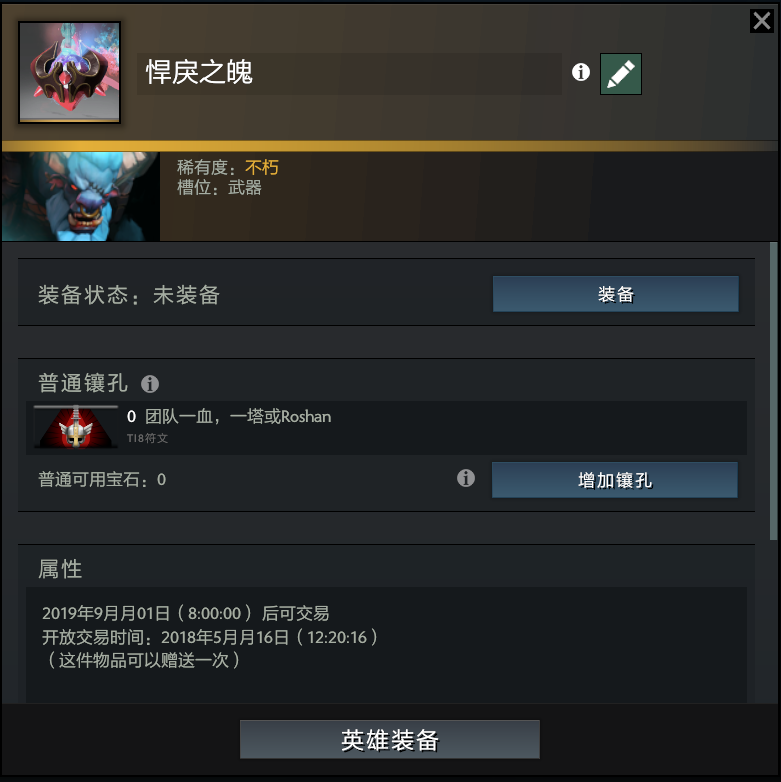
Task: Click the 悍戾之魄 item icon image
Action: click(69, 72)
